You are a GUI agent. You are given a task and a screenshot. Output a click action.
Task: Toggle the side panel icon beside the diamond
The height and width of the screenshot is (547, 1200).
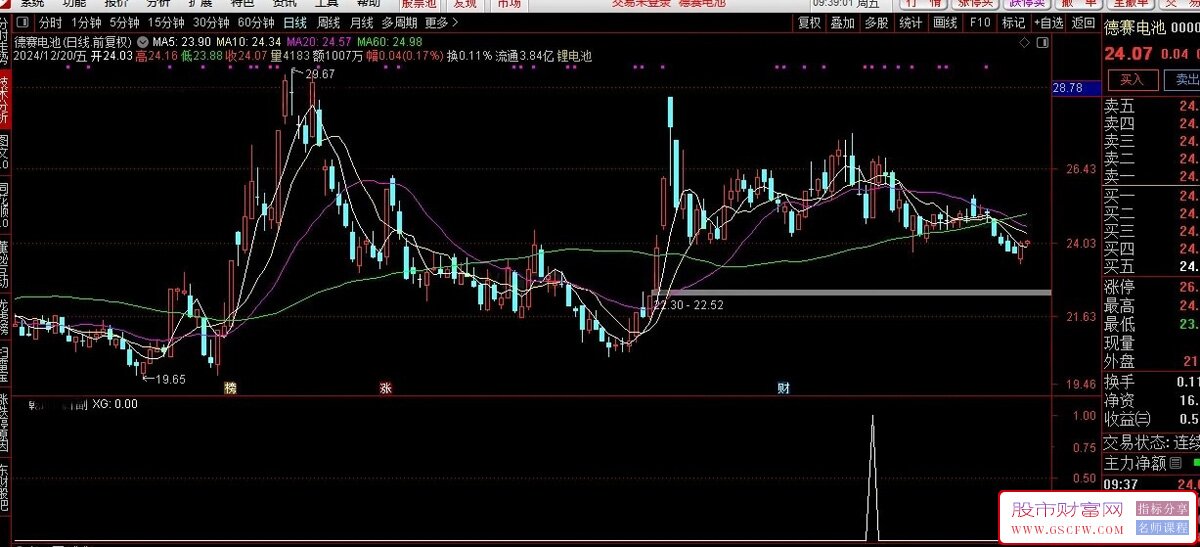point(1044,43)
